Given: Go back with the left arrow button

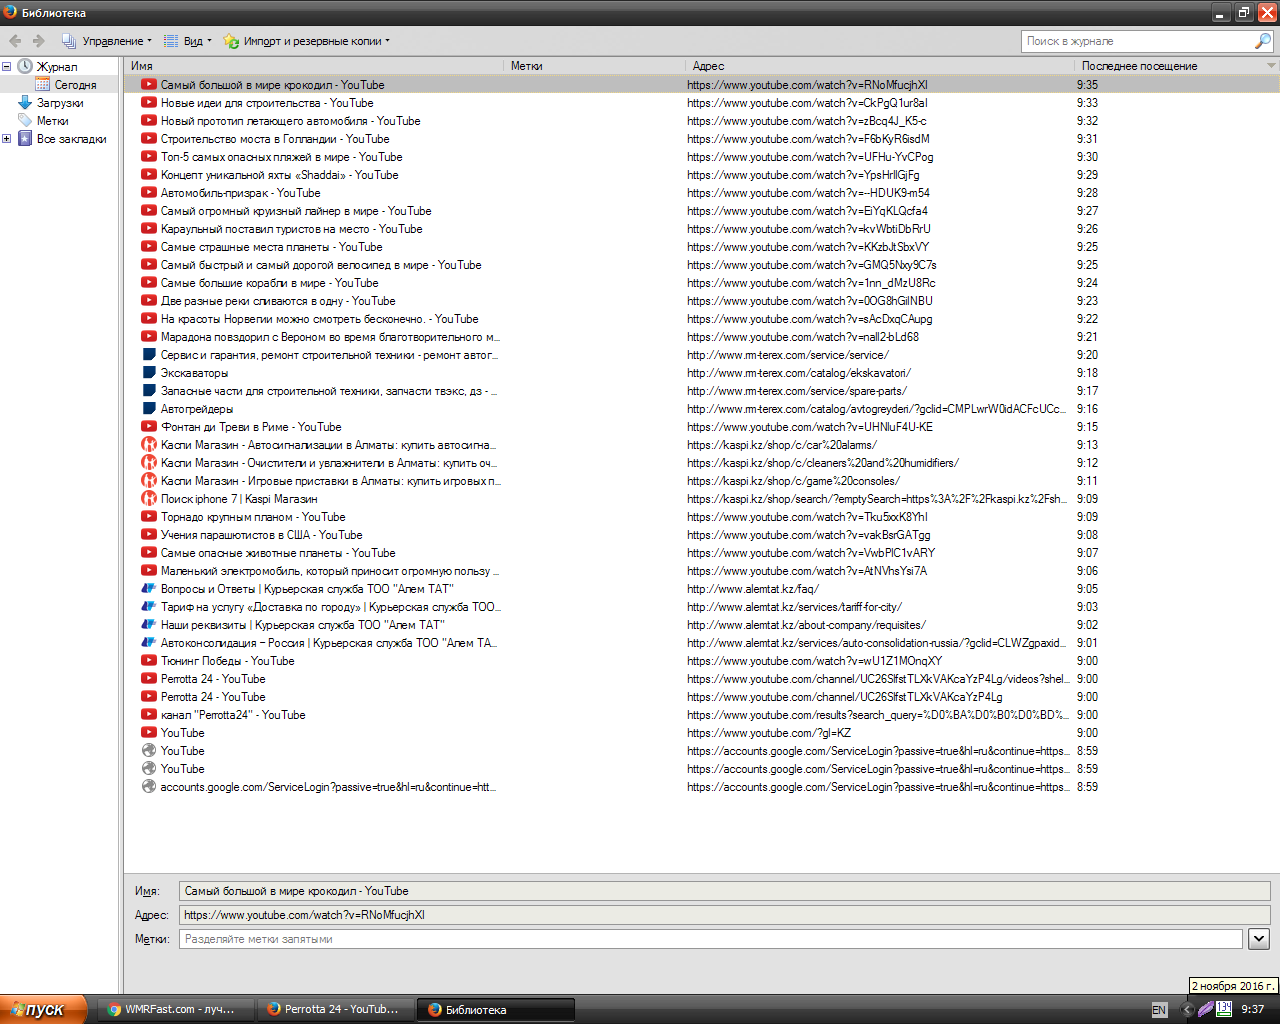Looking at the screenshot, I should (15, 41).
